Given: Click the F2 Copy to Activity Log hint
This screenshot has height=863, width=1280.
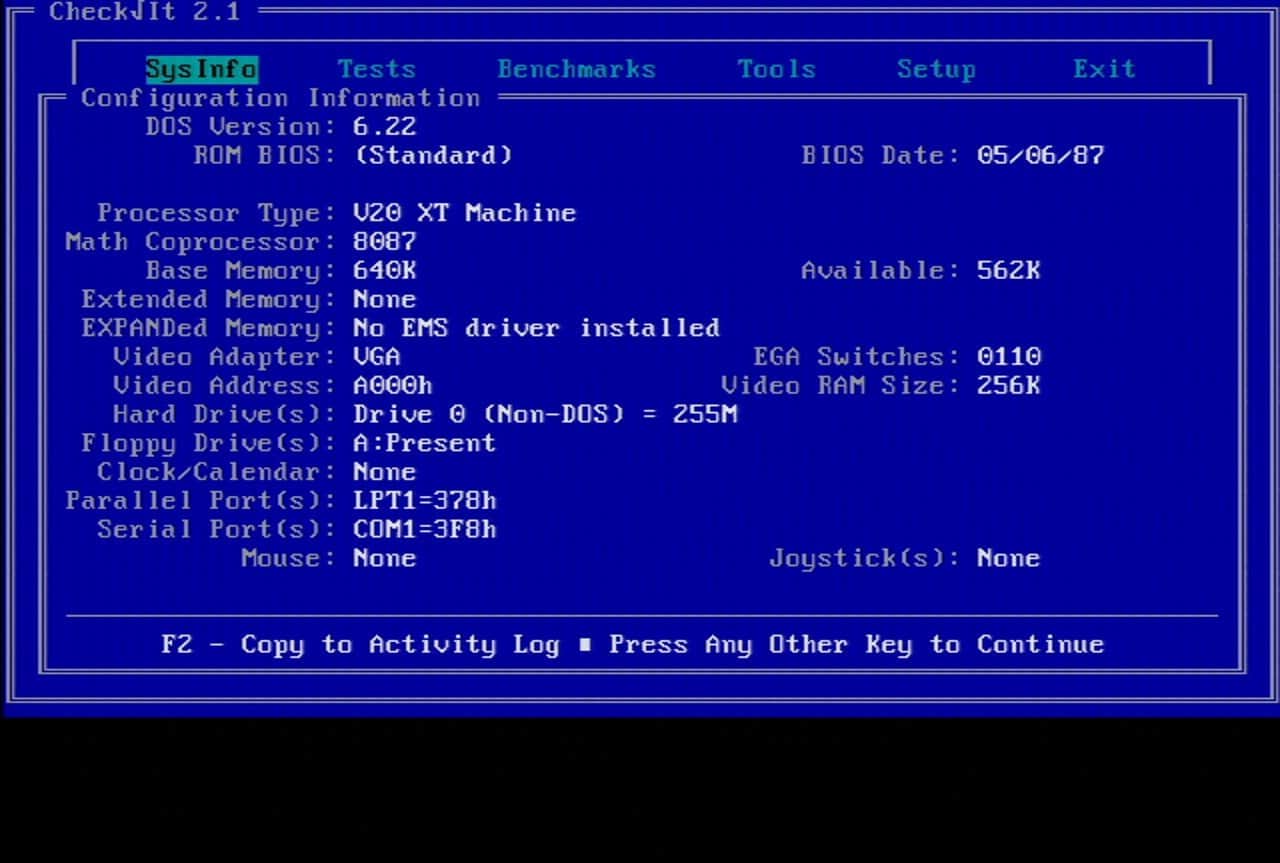Looking at the screenshot, I should [x=360, y=645].
